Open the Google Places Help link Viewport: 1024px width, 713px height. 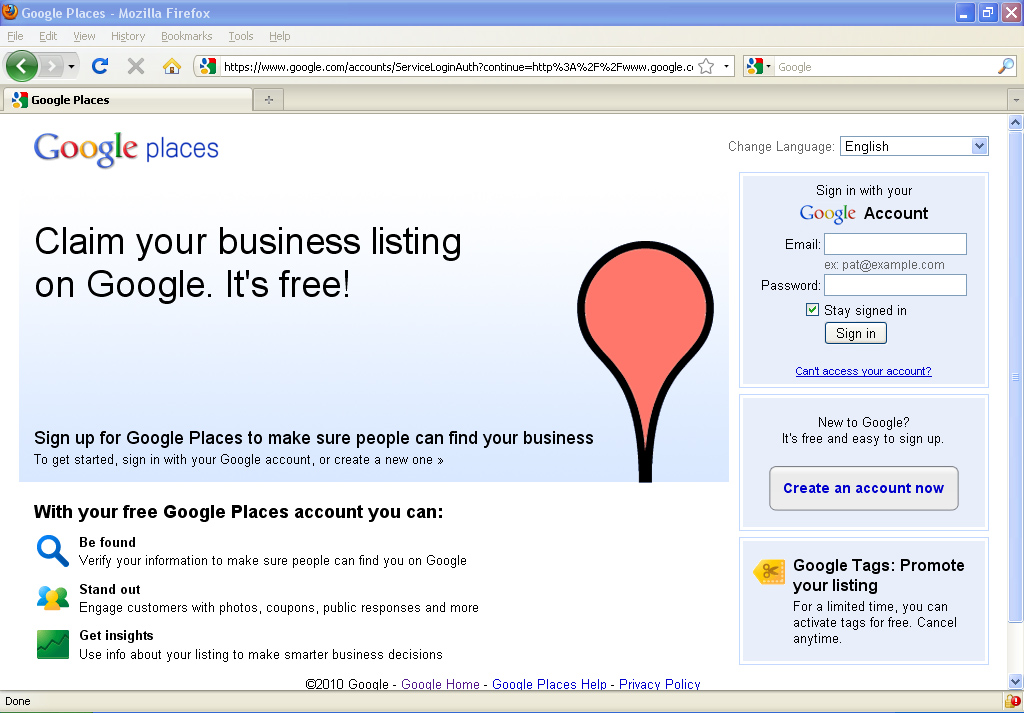point(549,684)
